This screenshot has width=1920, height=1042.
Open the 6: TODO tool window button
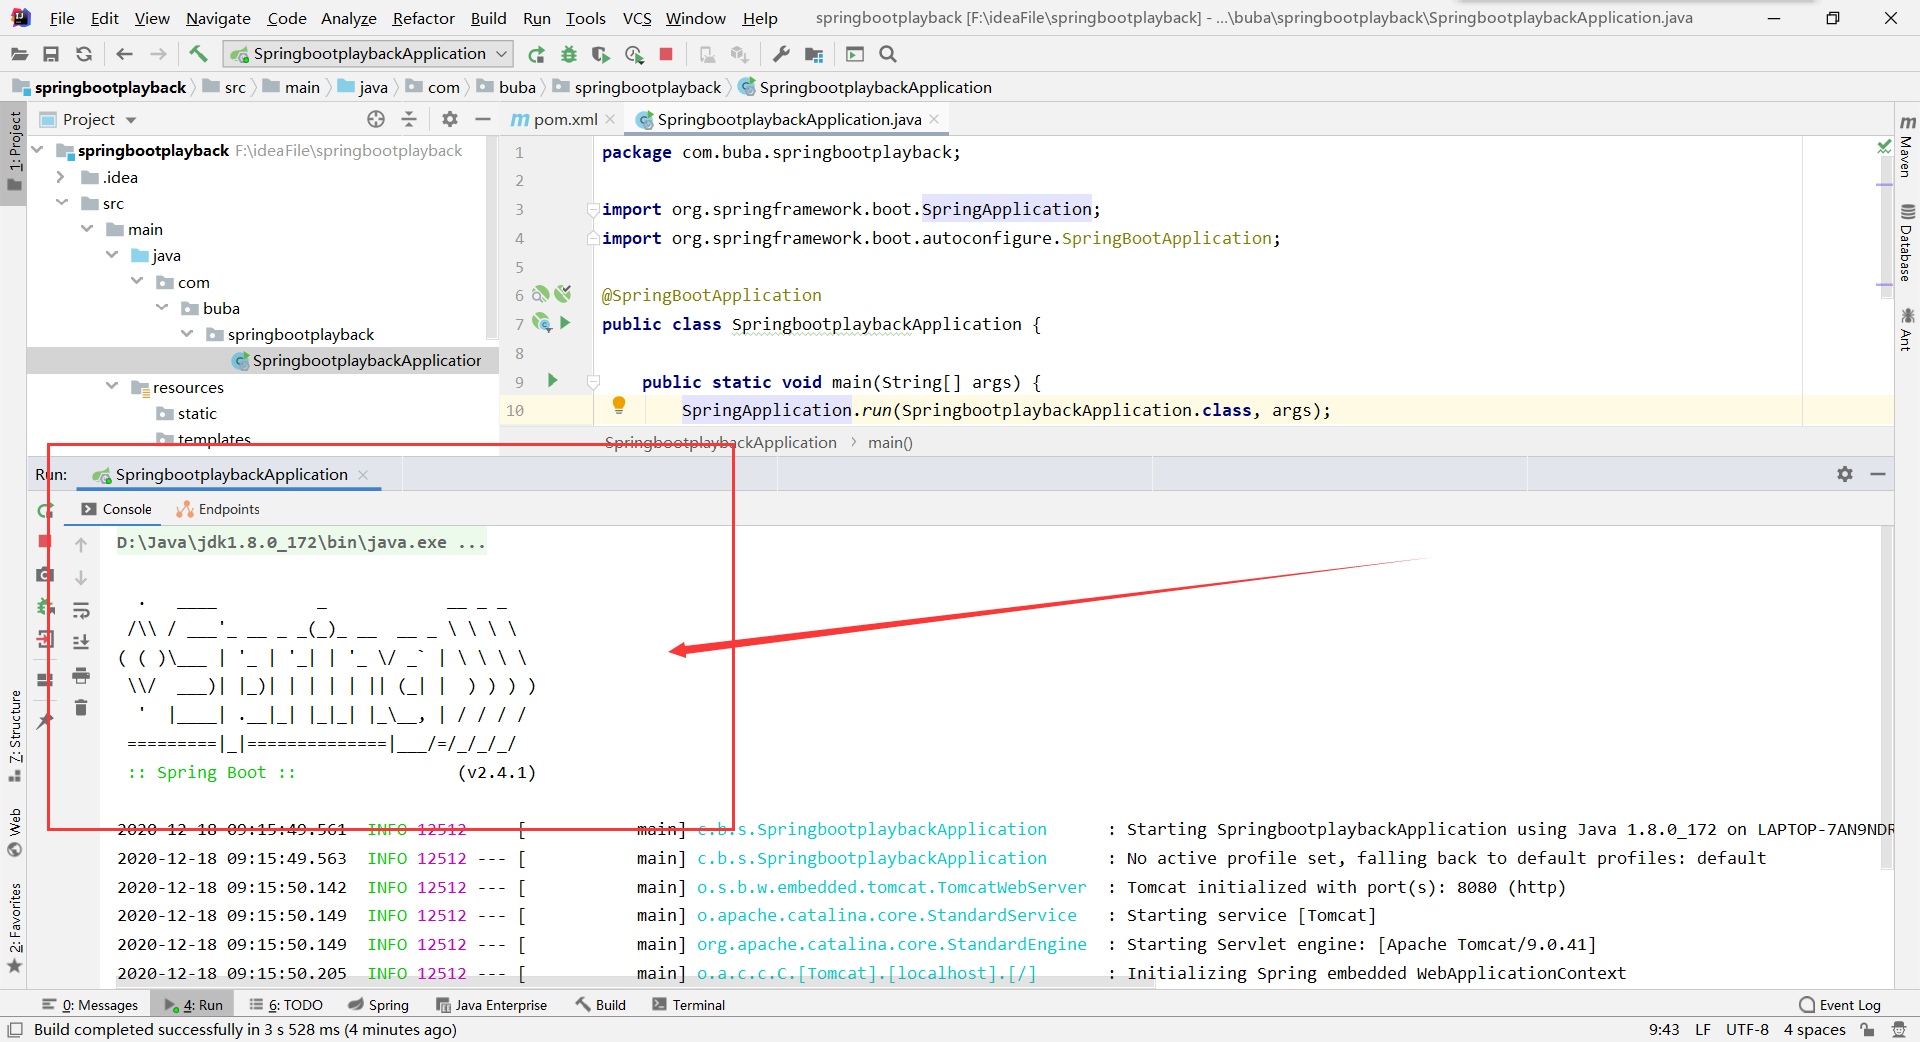click(286, 1005)
